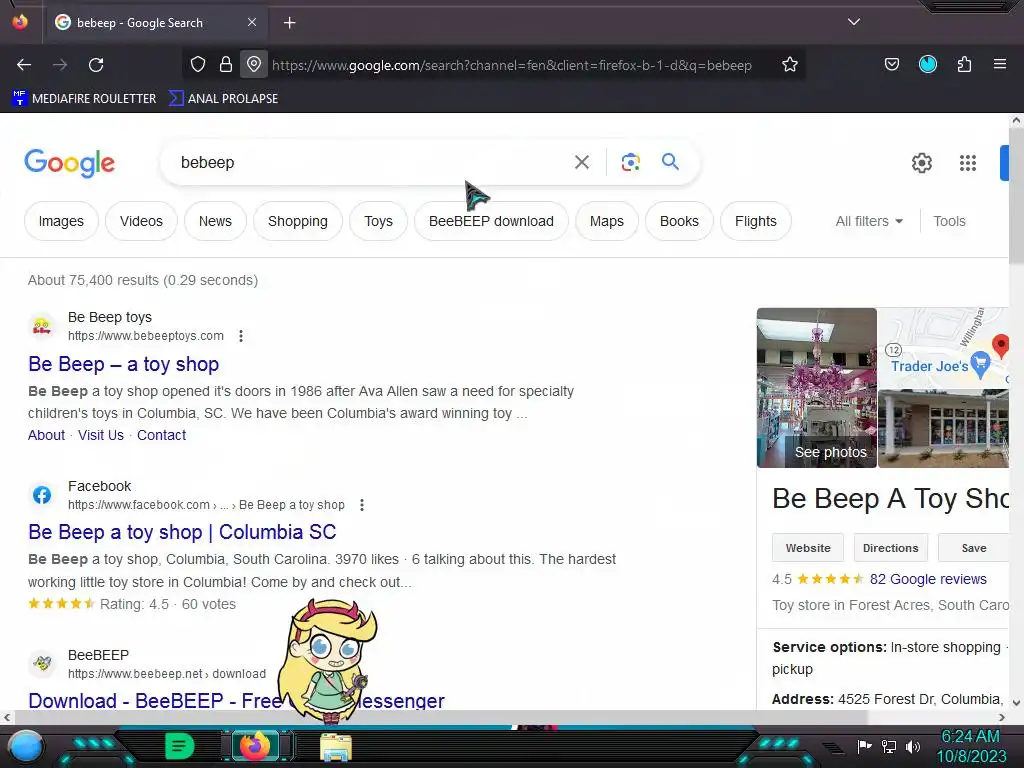List all tabs with chevron

point(854,22)
